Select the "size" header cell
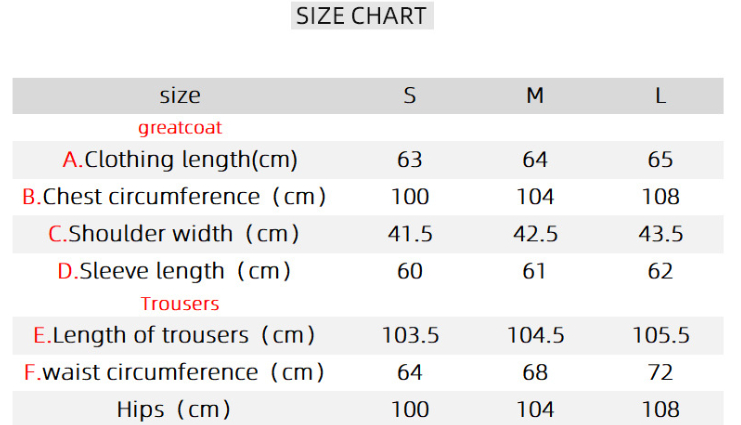 click(180, 96)
